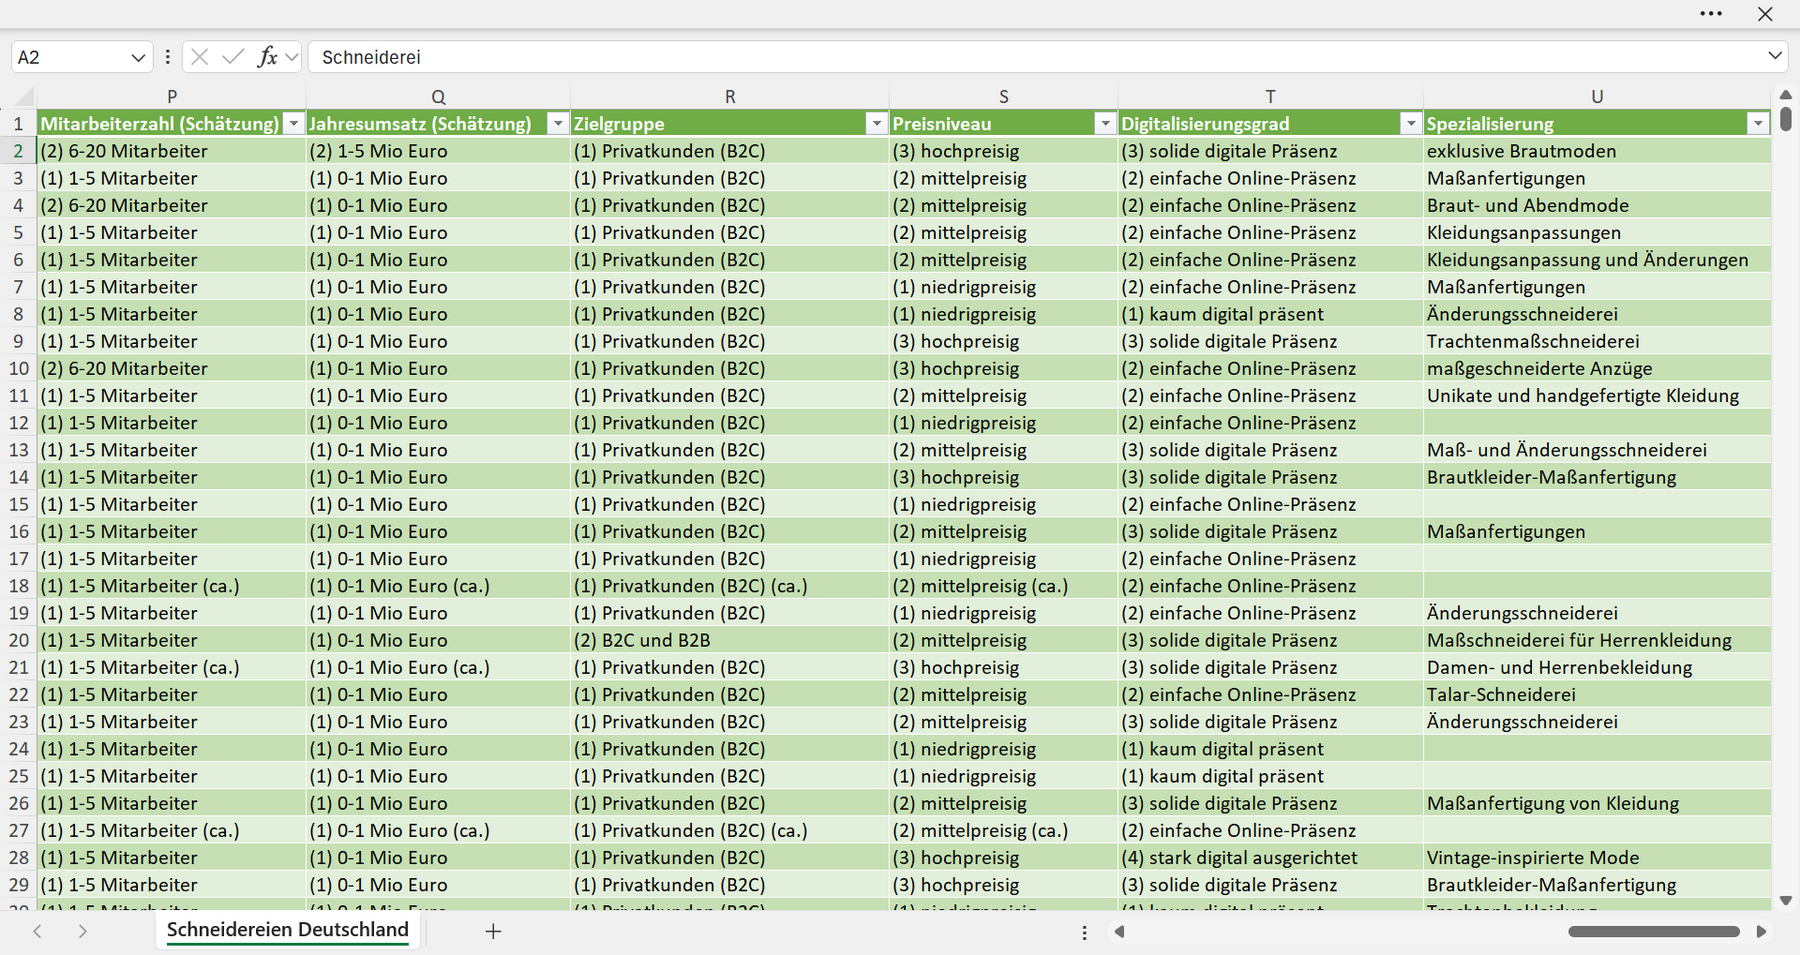Switch to Schneidereien Deutschland sheet tab
The height and width of the screenshot is (955, 1800).
click(x=288, y=930)
